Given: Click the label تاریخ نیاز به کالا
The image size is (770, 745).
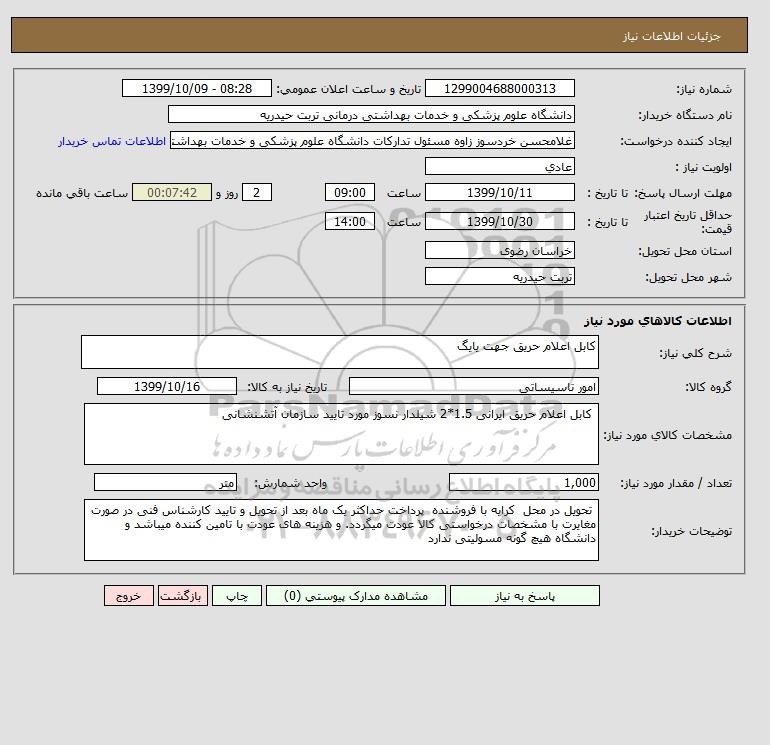Looking at the screenshot, I should (x=287, y=387).
